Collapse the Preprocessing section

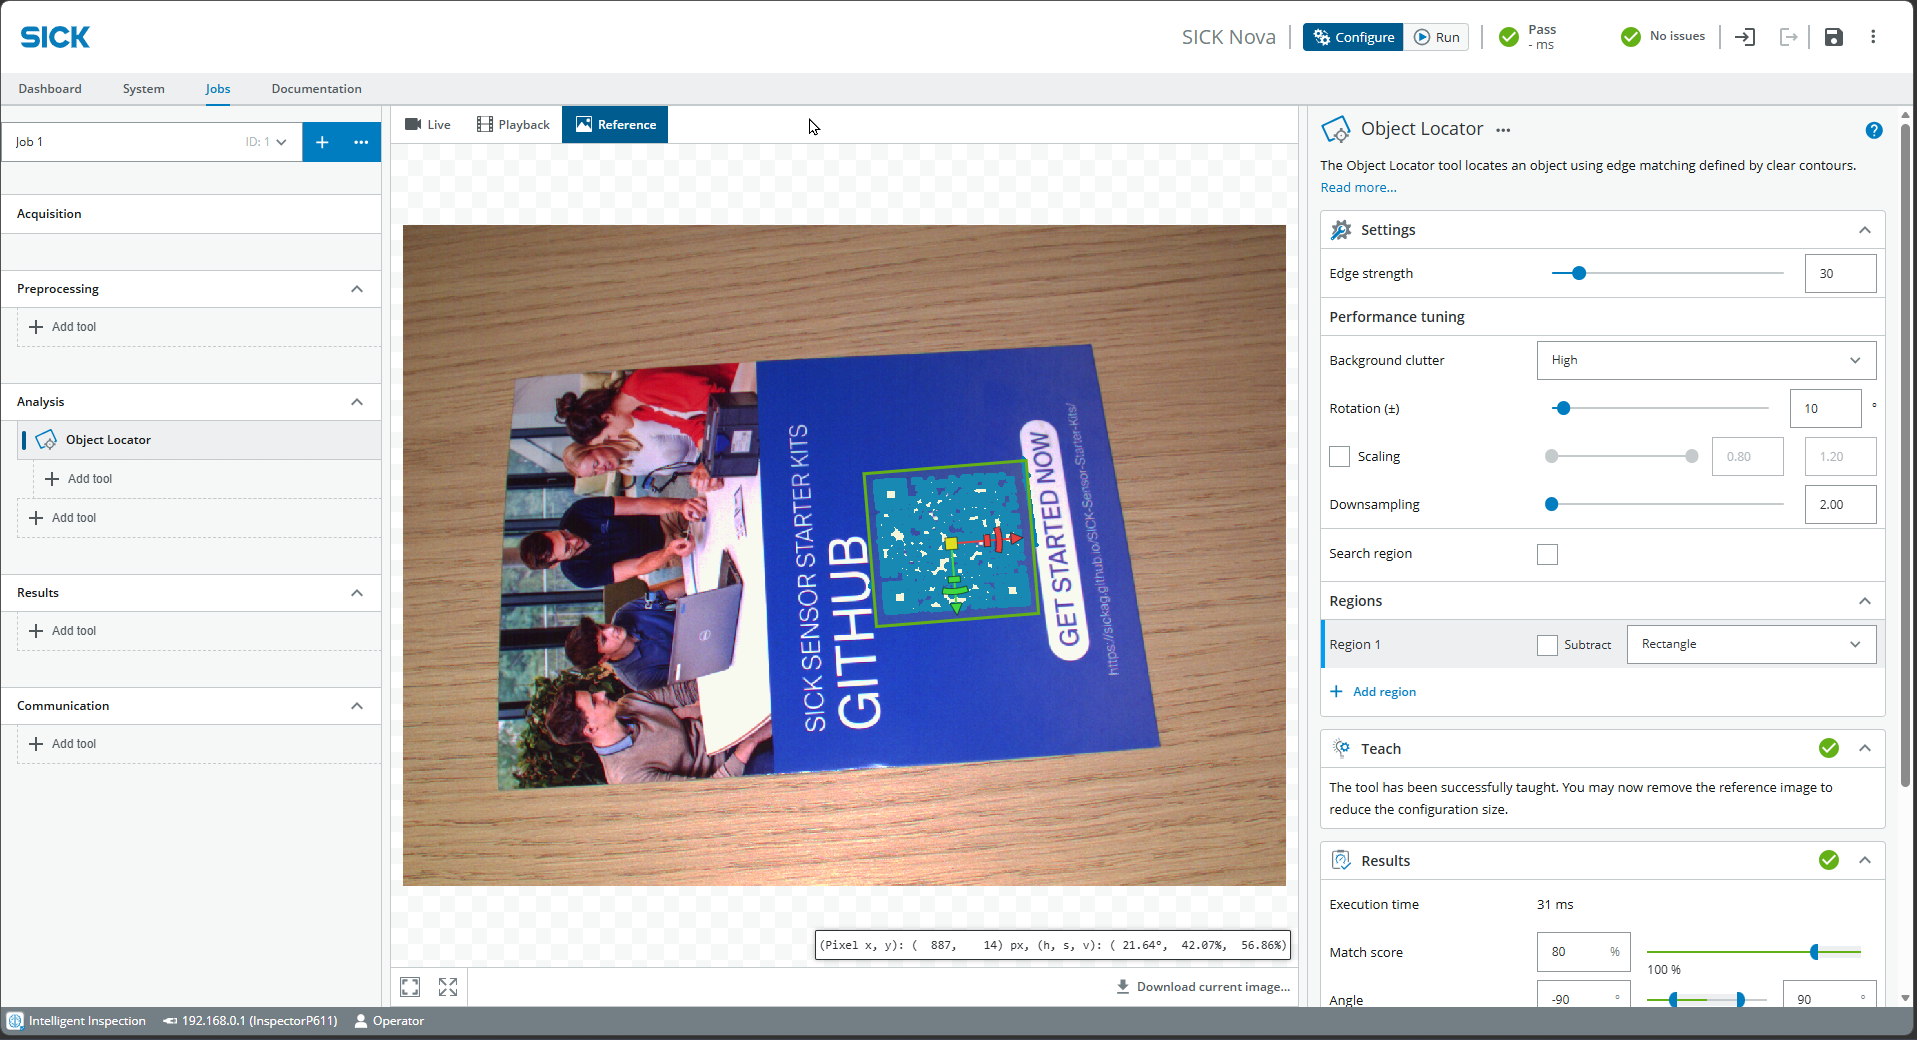[357, 289]
